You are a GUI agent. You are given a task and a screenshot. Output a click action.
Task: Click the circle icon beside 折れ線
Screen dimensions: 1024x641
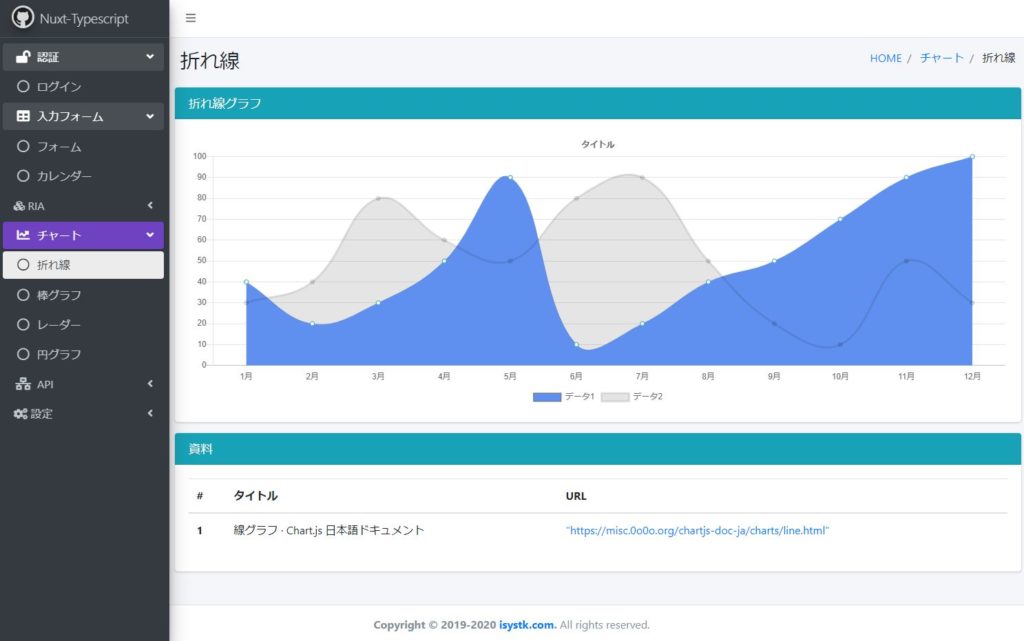tap(23, 264)
